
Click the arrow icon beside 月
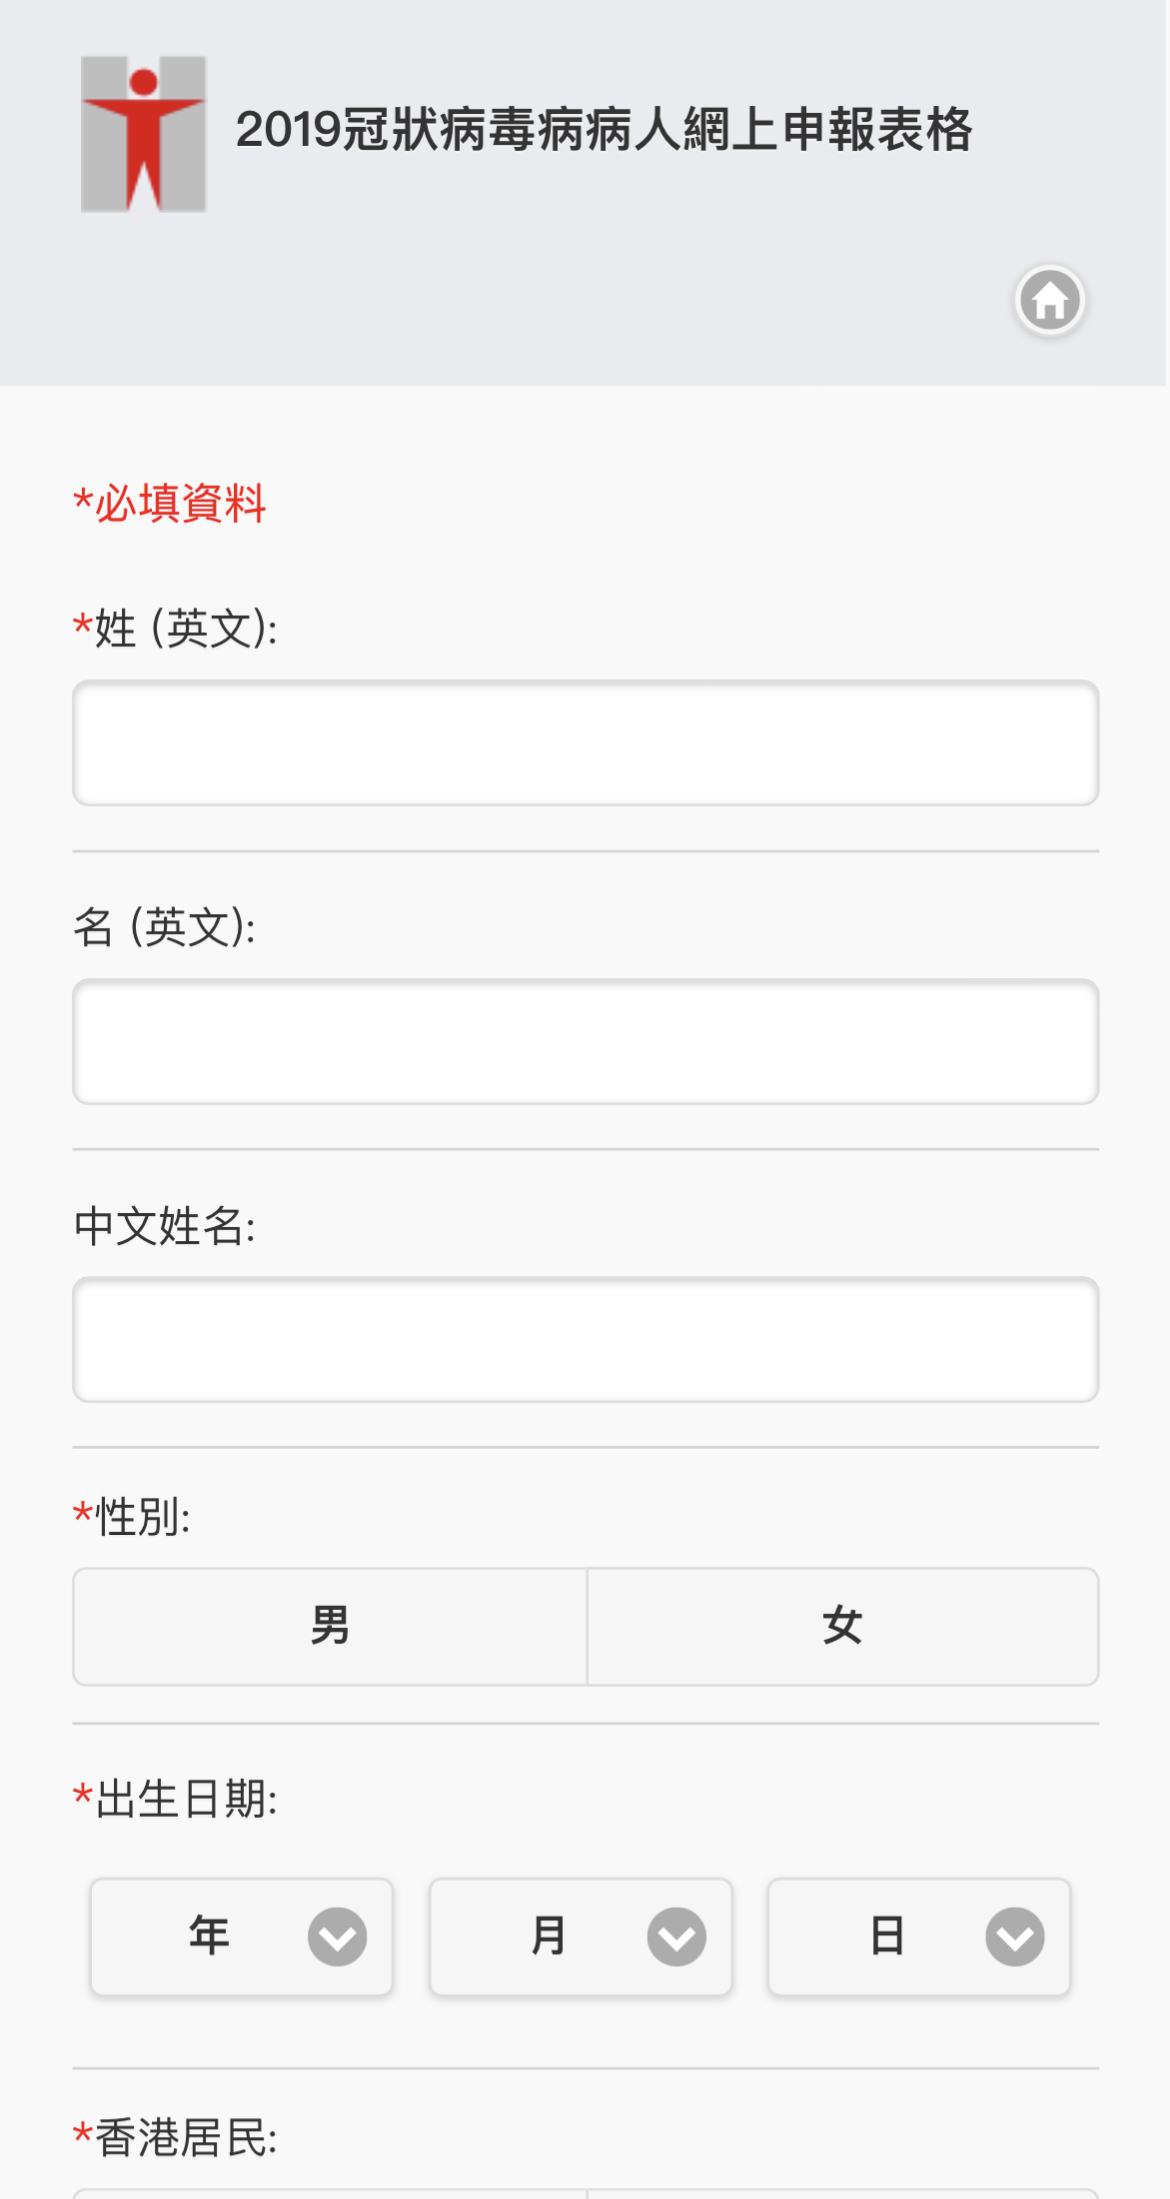coord(676,1937)
